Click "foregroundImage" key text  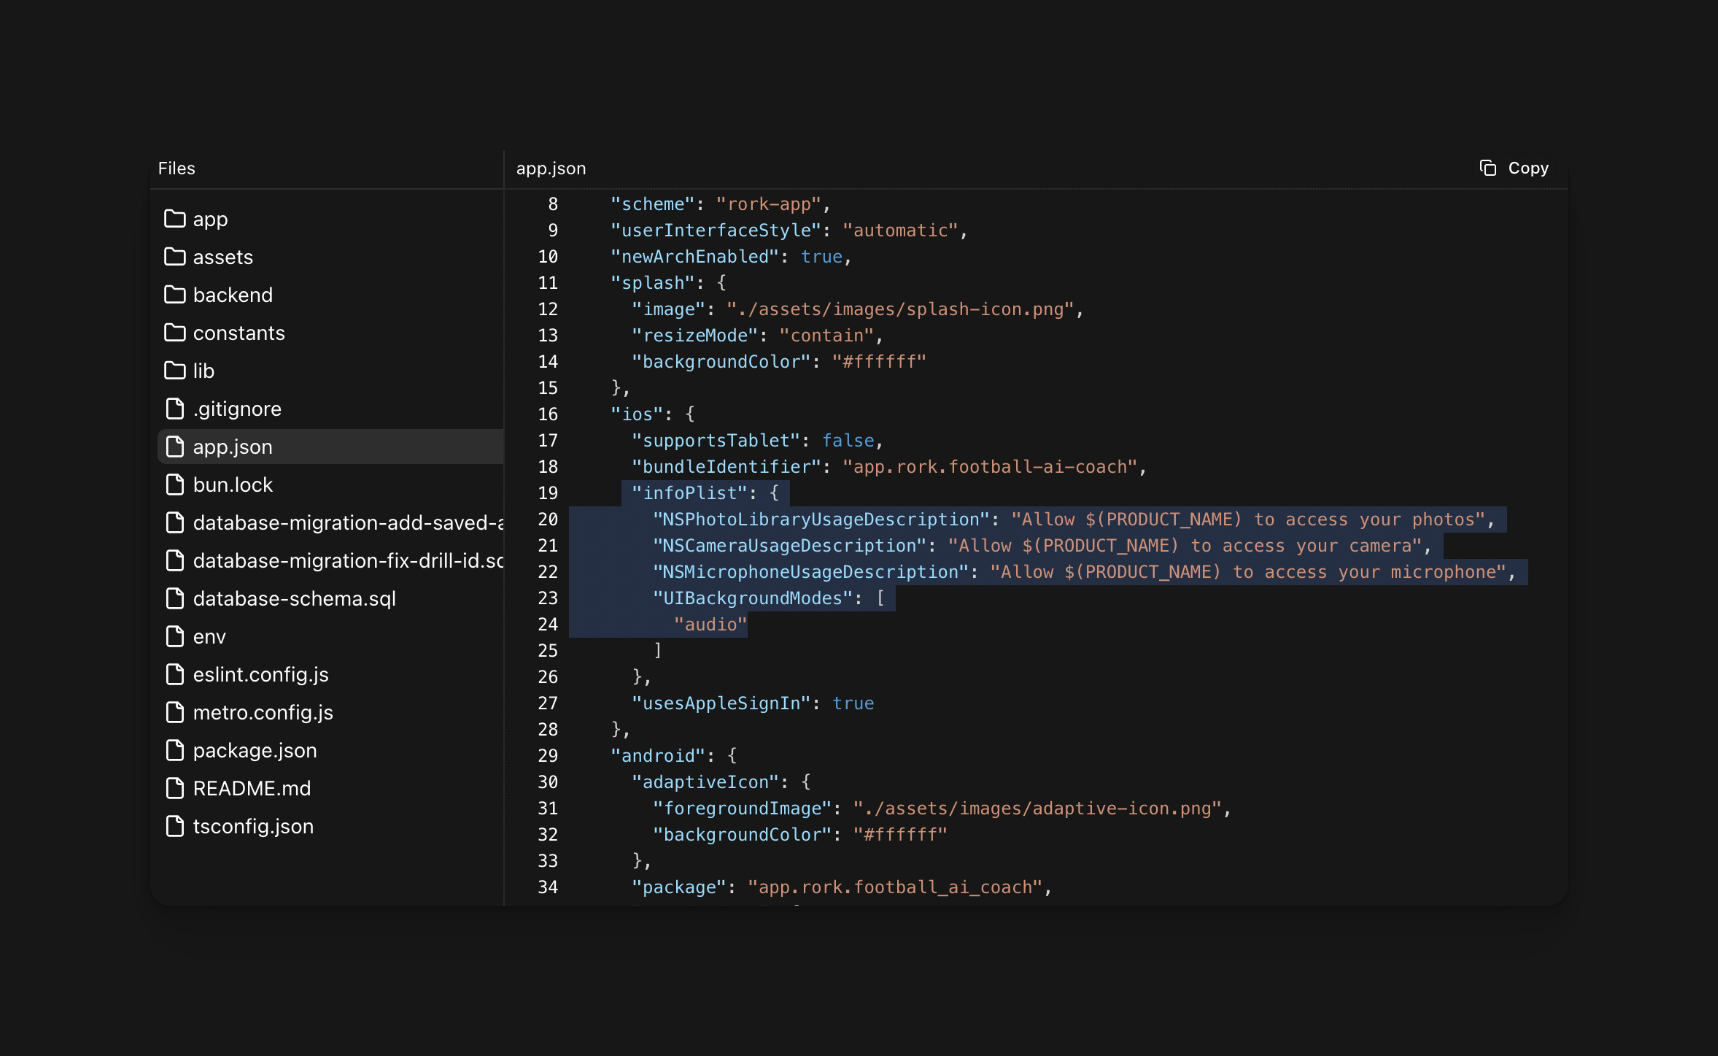[742, 808]
